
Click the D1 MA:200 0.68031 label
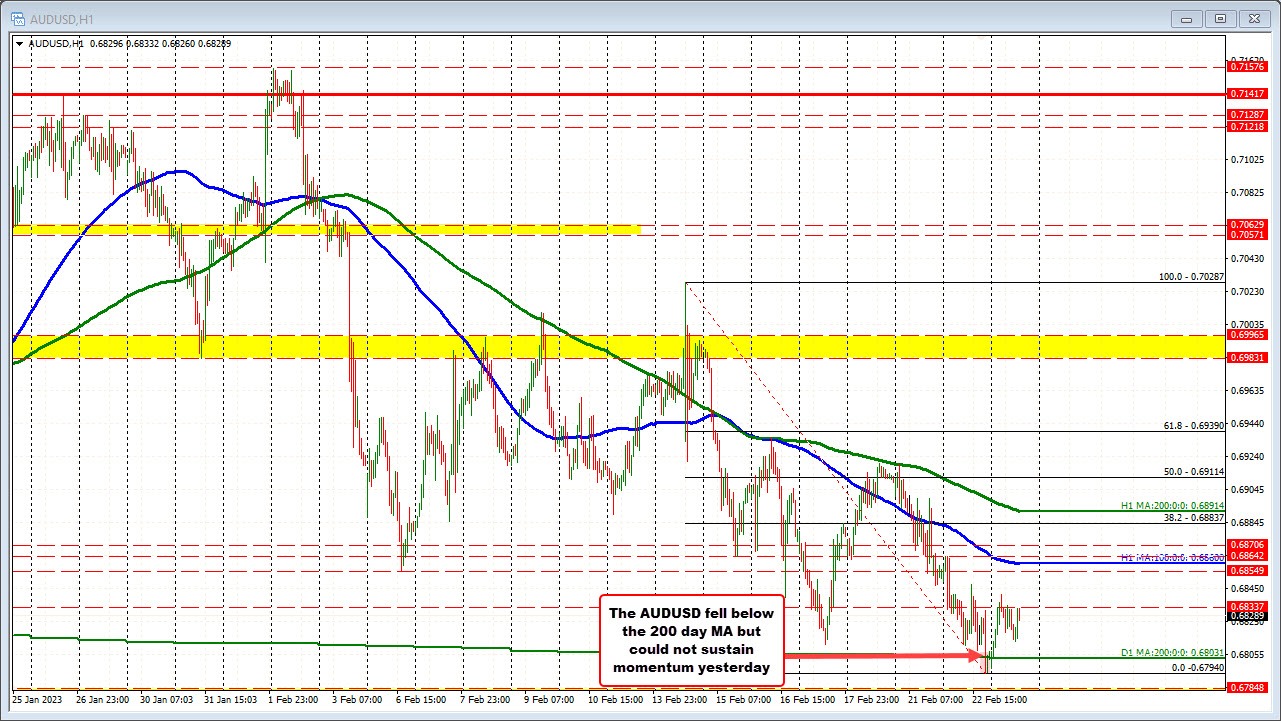coord(1170,654)
